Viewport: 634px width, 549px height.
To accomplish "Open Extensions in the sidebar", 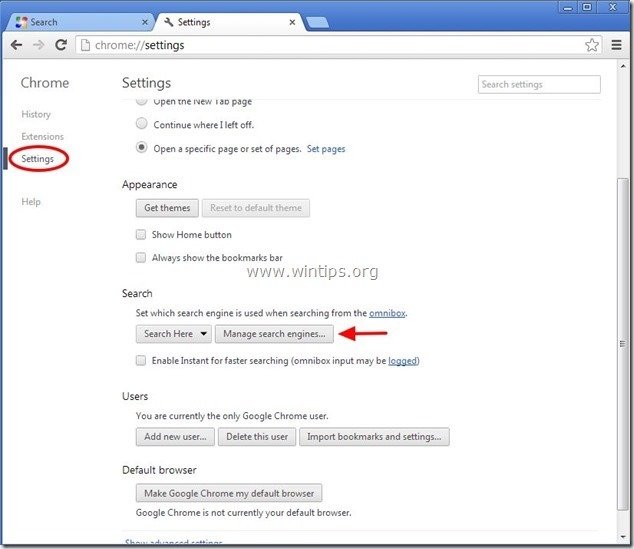I will point(42,137).
